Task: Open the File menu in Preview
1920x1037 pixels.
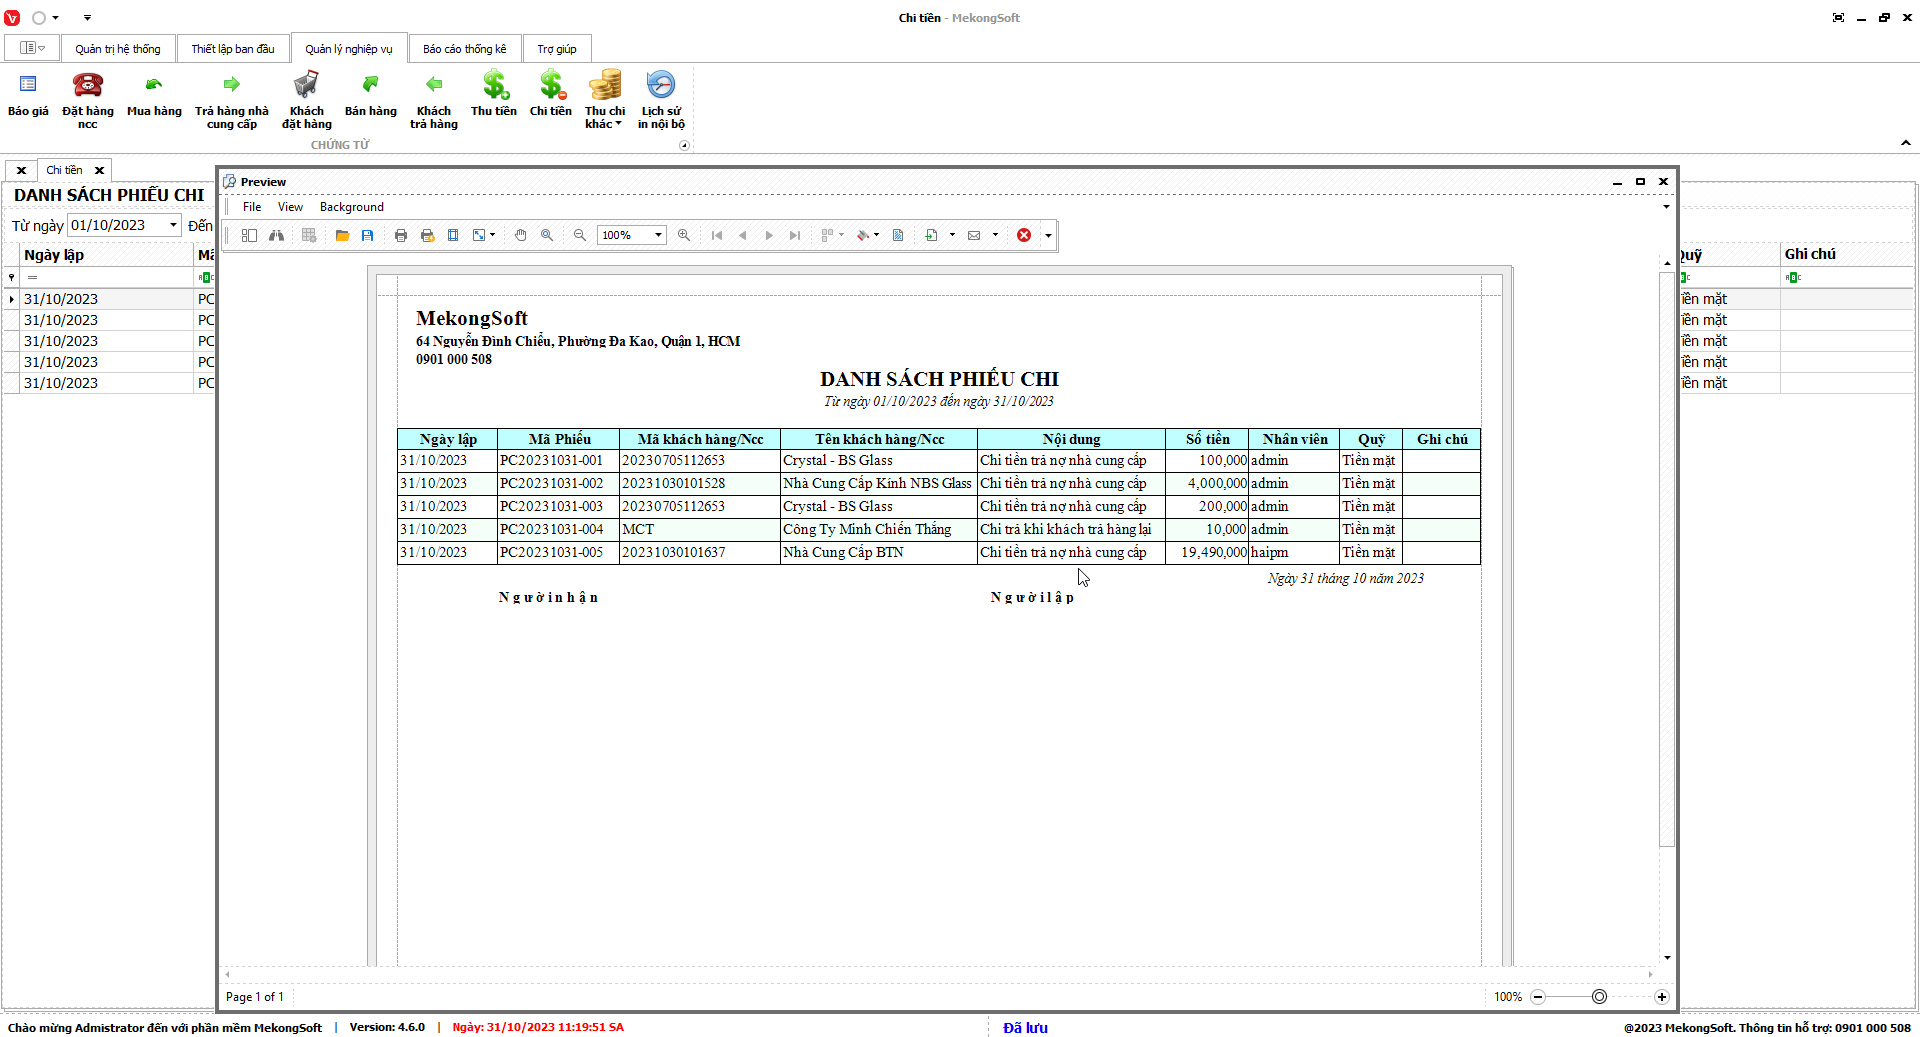Action: [252, 207]
